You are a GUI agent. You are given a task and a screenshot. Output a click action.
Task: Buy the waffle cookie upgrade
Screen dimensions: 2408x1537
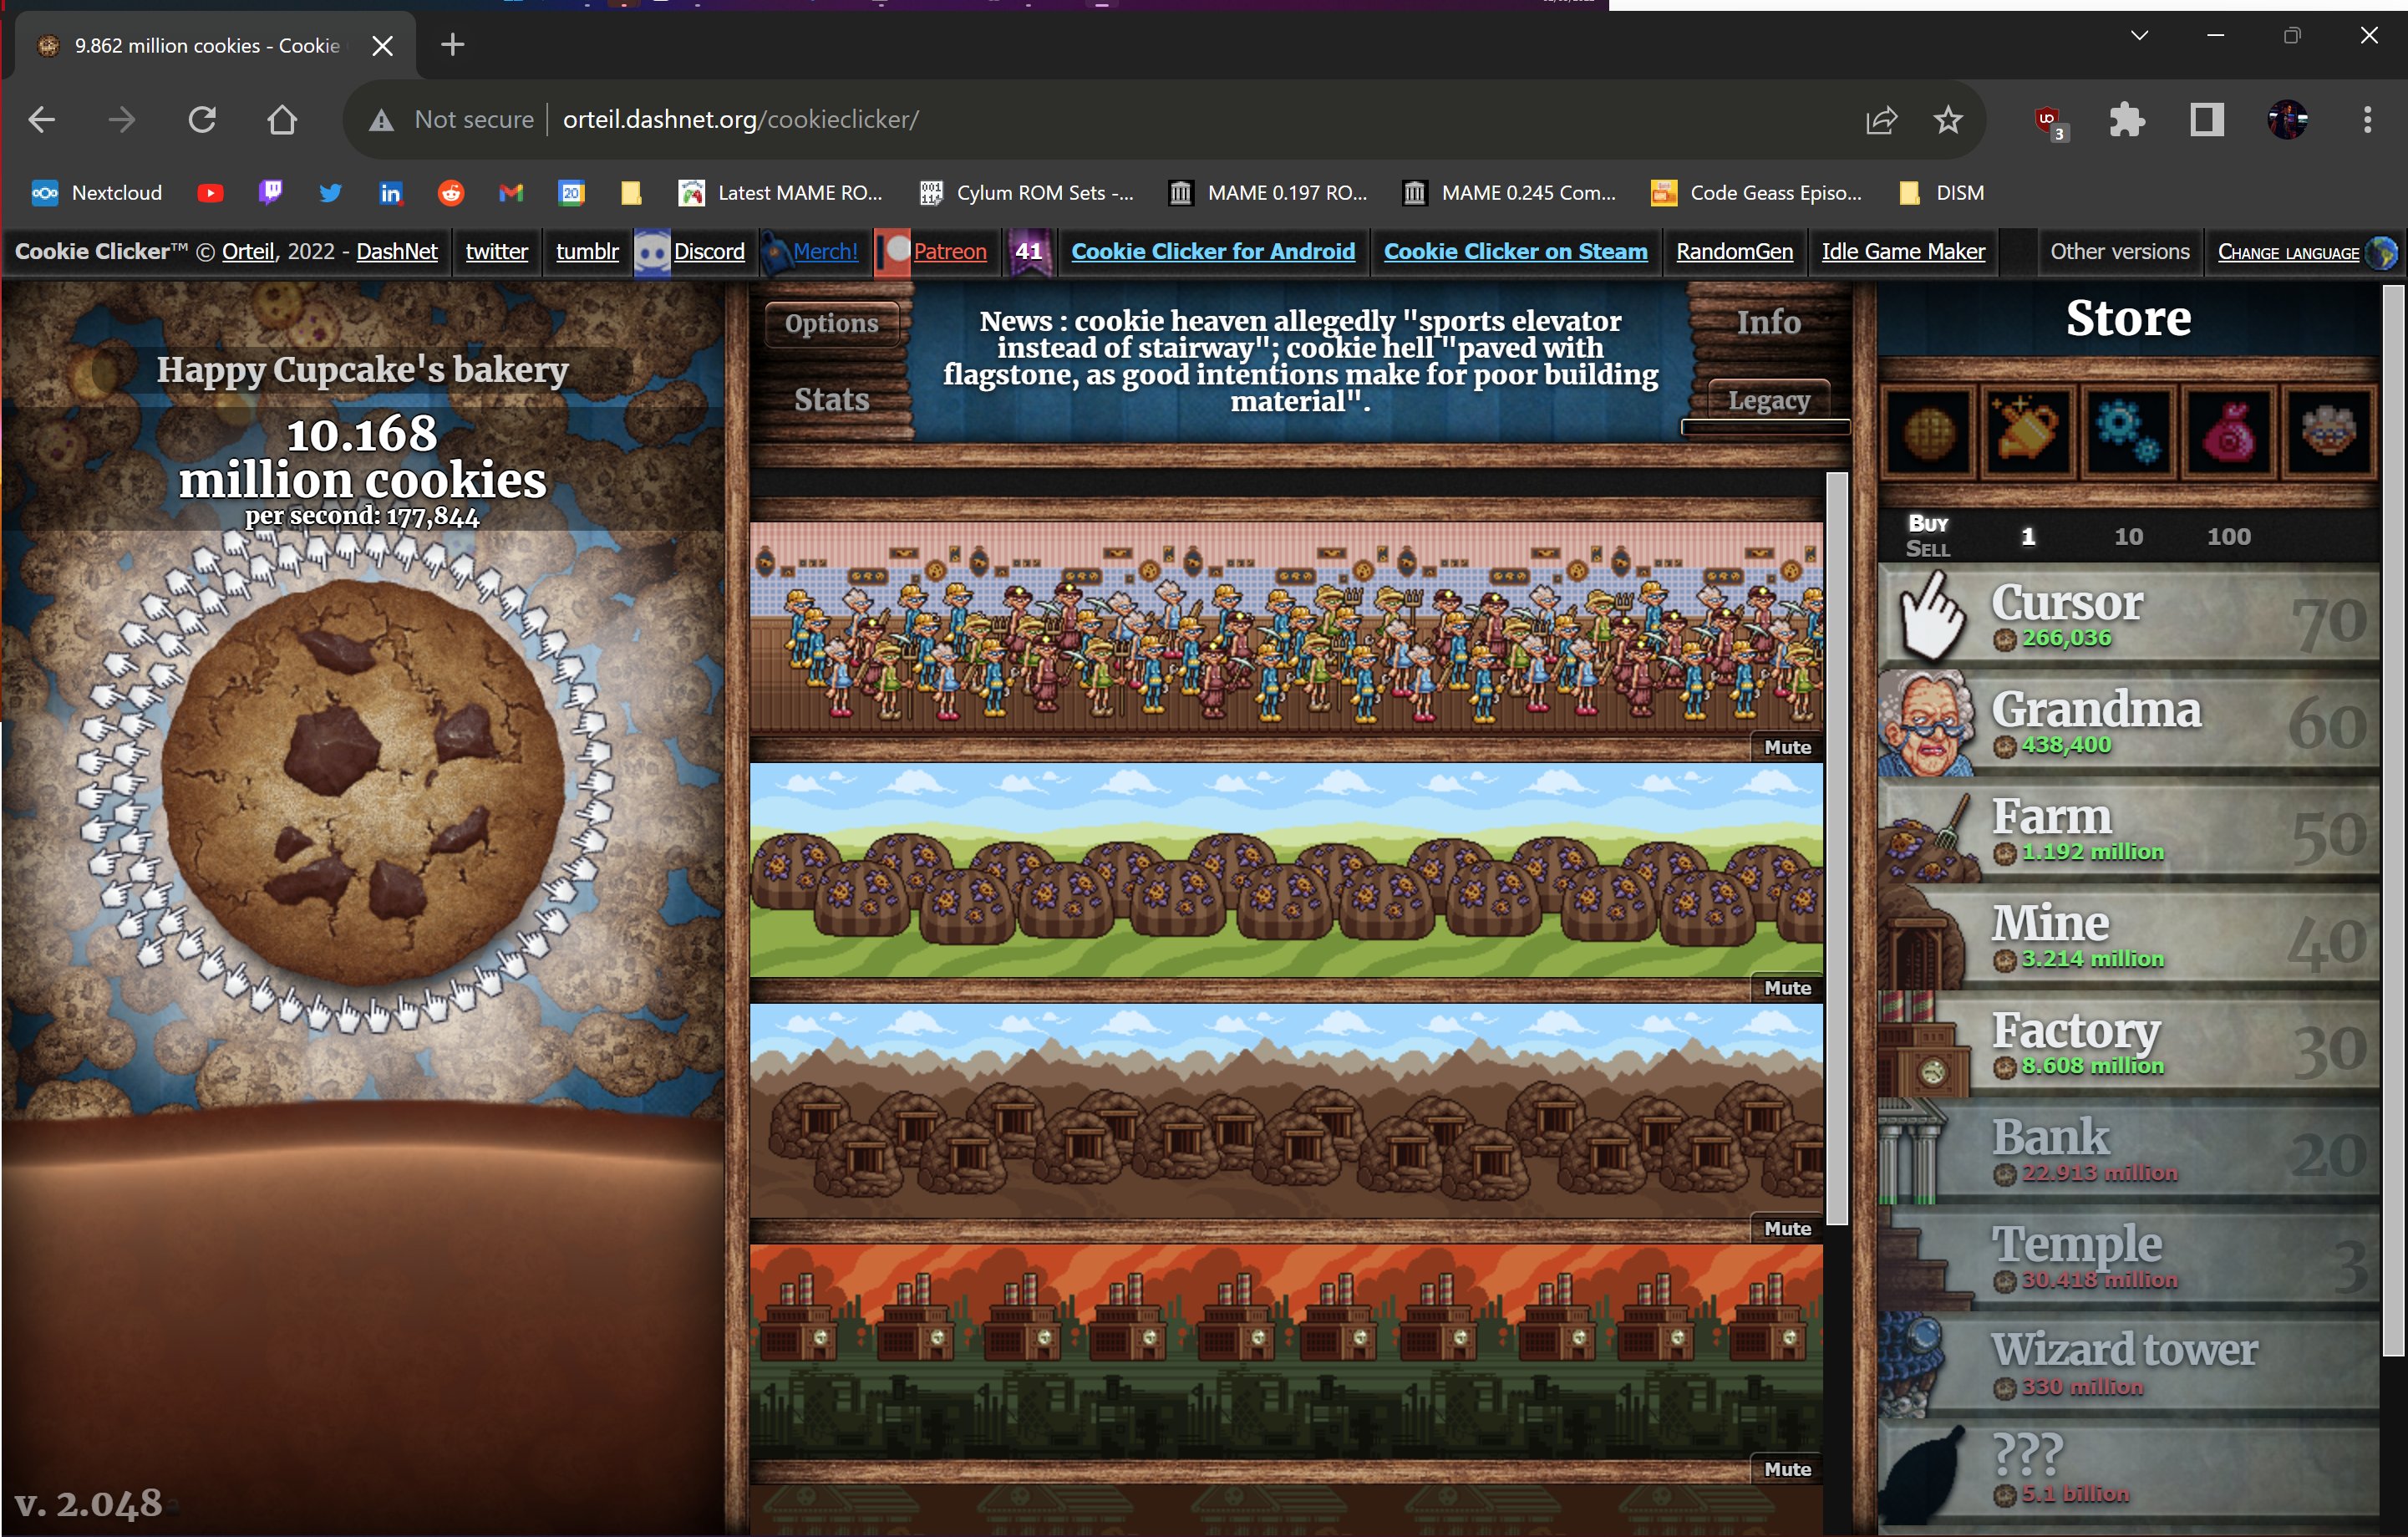point(1928,432)
